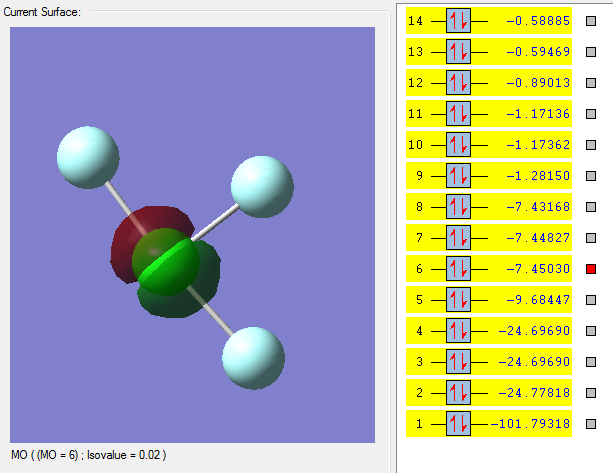Select energy value -0.59469
Image resolution: width=613 pixels, height=473 pixels.
click(x=538, y=52)
